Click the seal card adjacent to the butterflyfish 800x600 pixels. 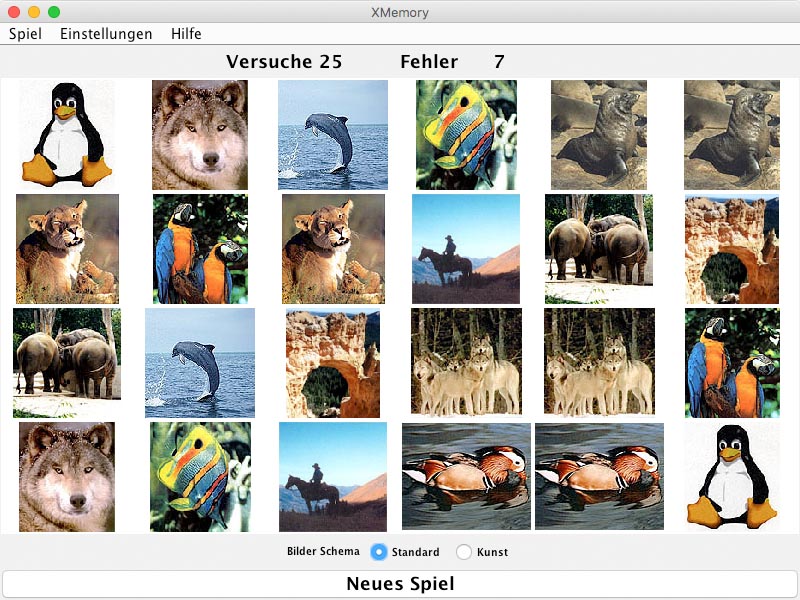point(599,135)
